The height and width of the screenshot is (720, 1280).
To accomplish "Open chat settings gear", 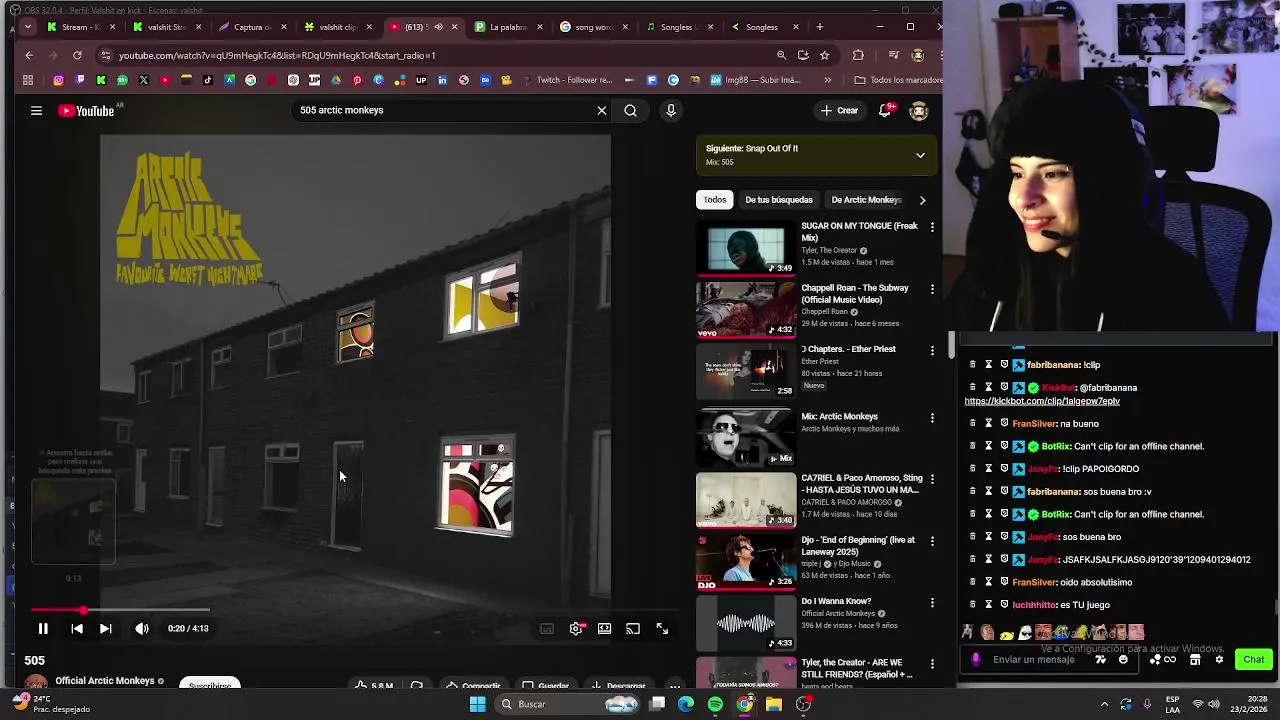I will pyautogui.click(x=1218, y=660).
